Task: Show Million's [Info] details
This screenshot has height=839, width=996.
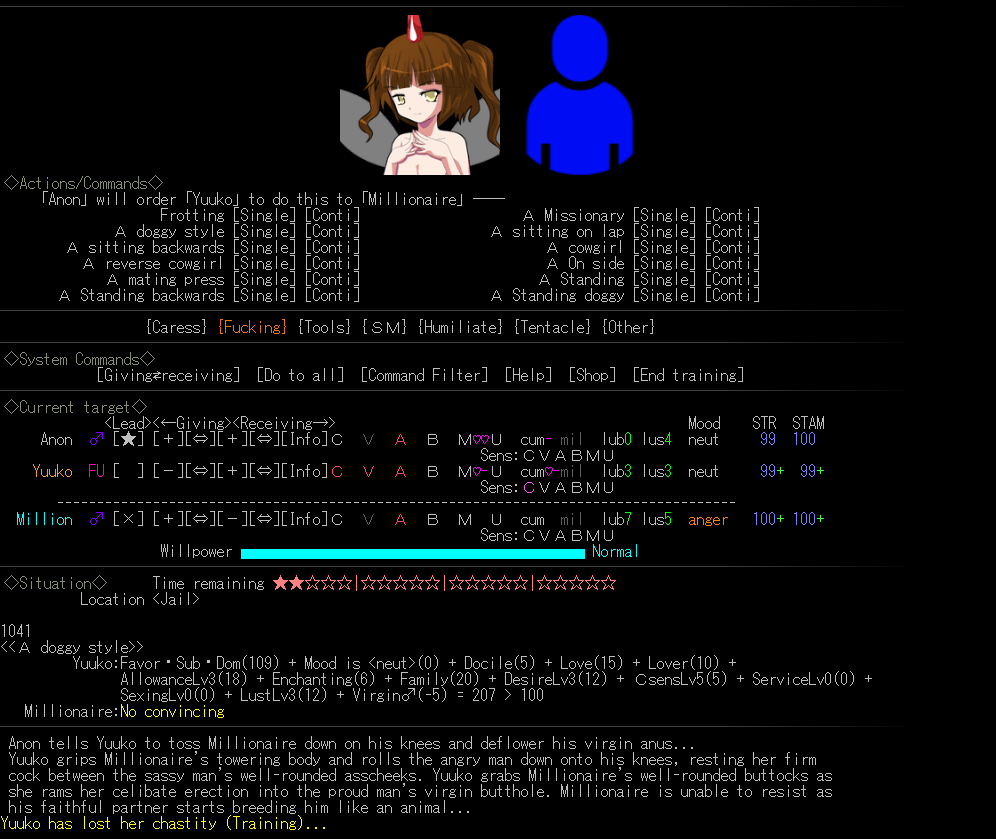Action: pos(304,519)
